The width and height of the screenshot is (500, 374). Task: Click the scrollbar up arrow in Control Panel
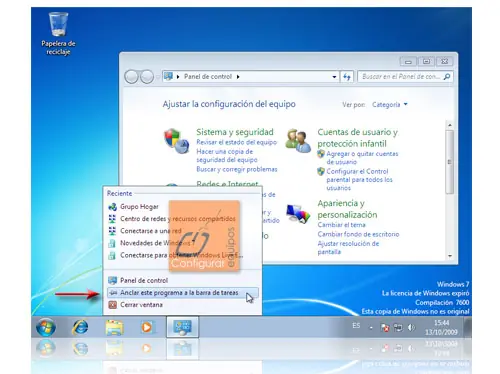pos(450,125)
